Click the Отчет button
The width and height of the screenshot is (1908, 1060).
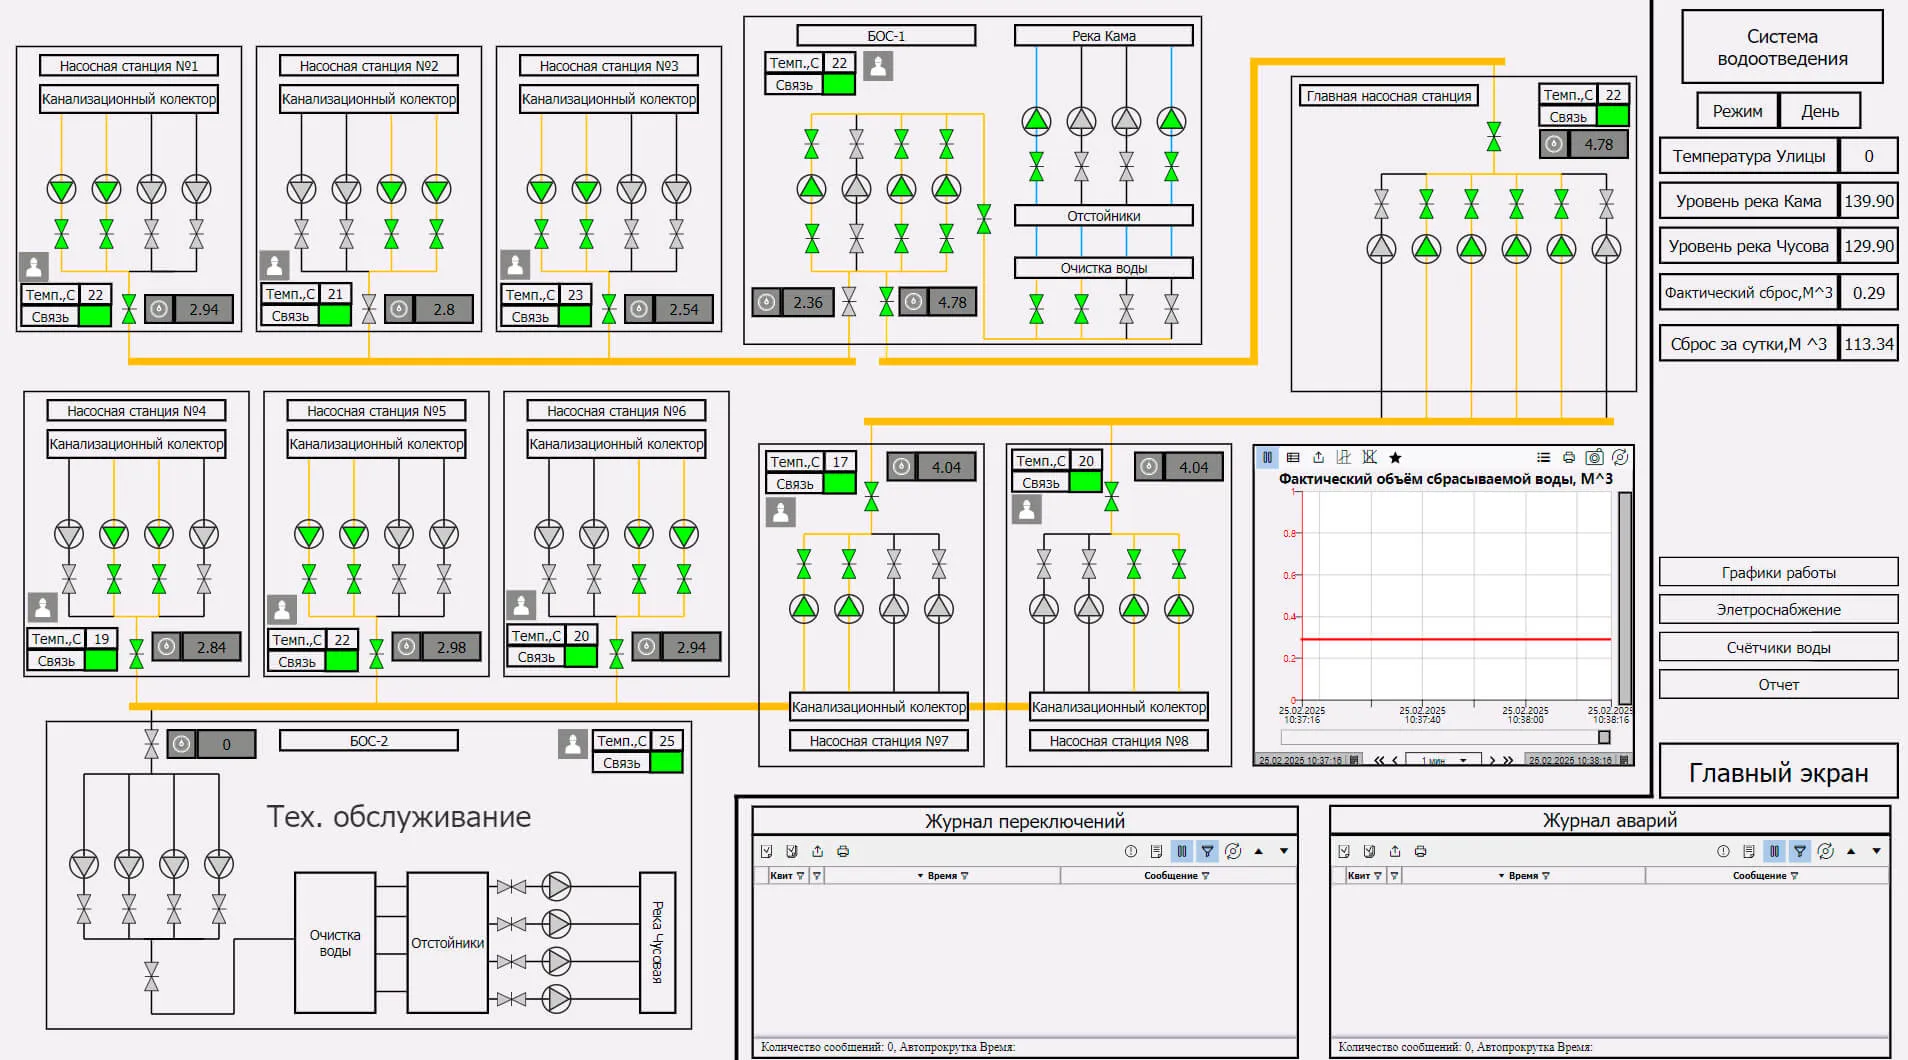(x=1777, y=685)
